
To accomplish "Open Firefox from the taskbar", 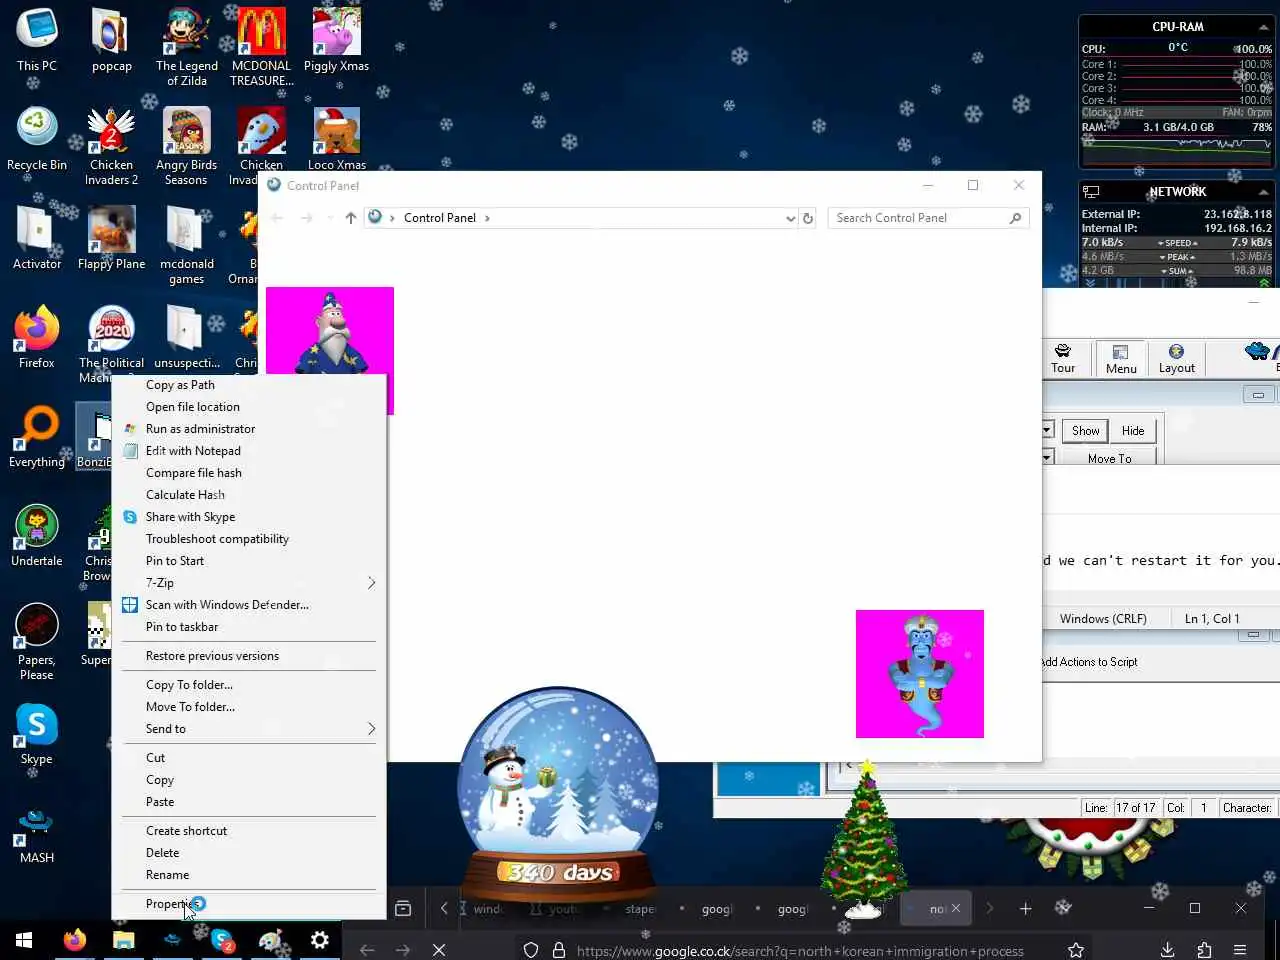I will click(74, 940).
